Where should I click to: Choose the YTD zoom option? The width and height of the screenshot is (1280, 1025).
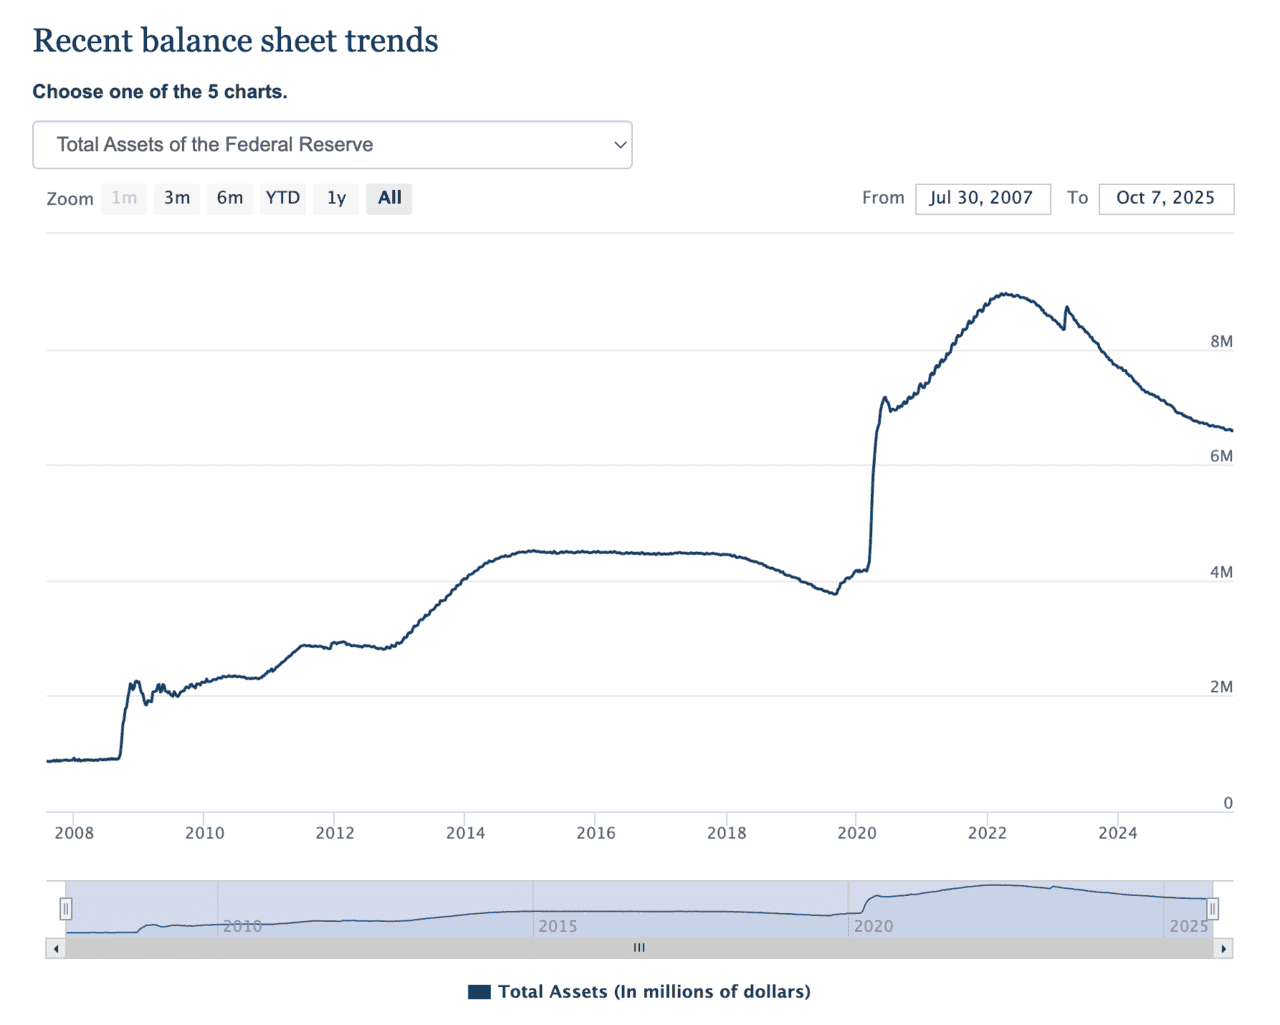[x=283, y=198]
